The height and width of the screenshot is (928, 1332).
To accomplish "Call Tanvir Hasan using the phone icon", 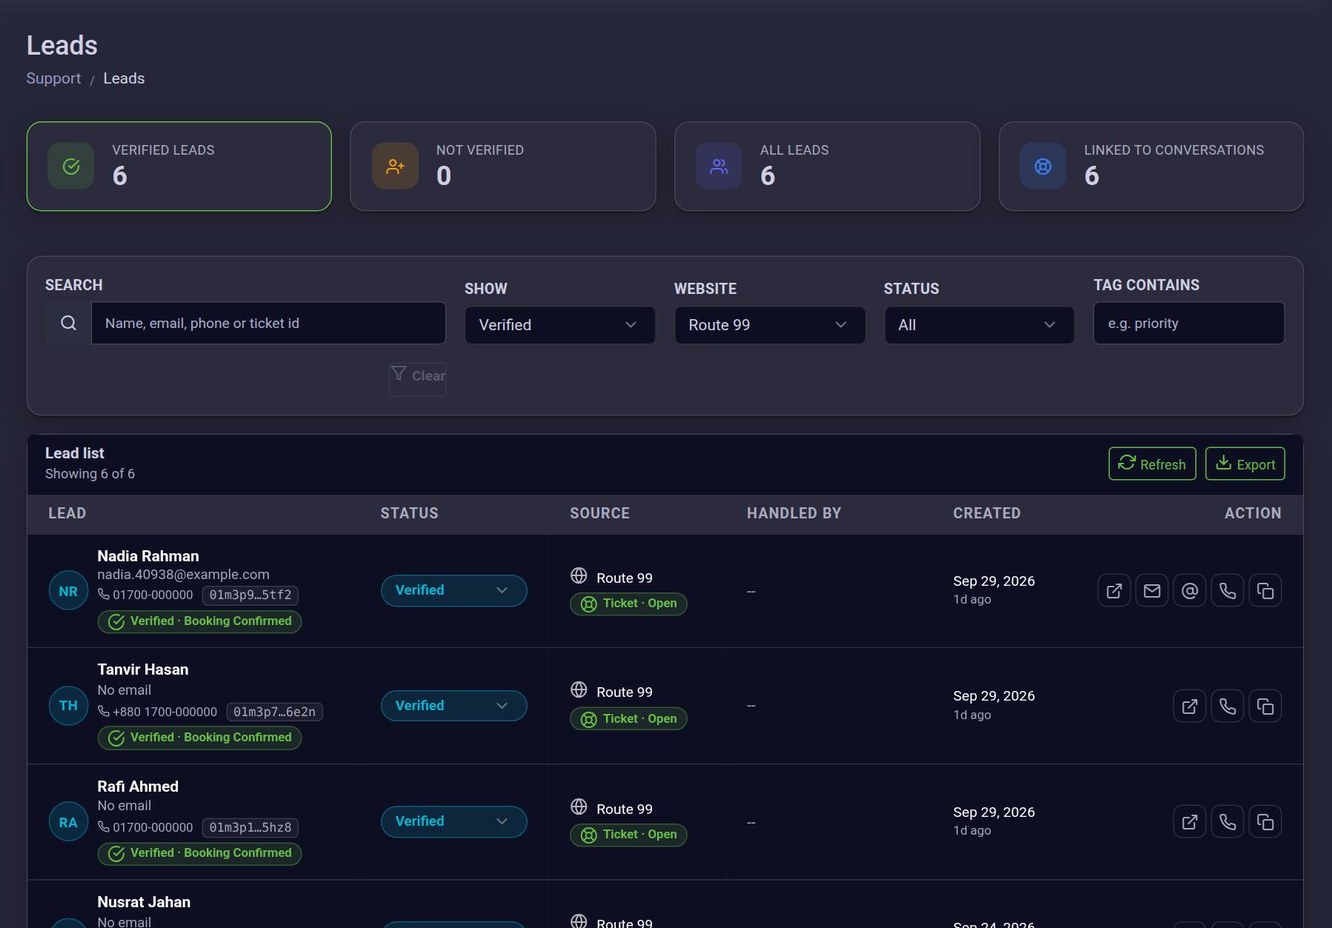I will pos(1228,706).
